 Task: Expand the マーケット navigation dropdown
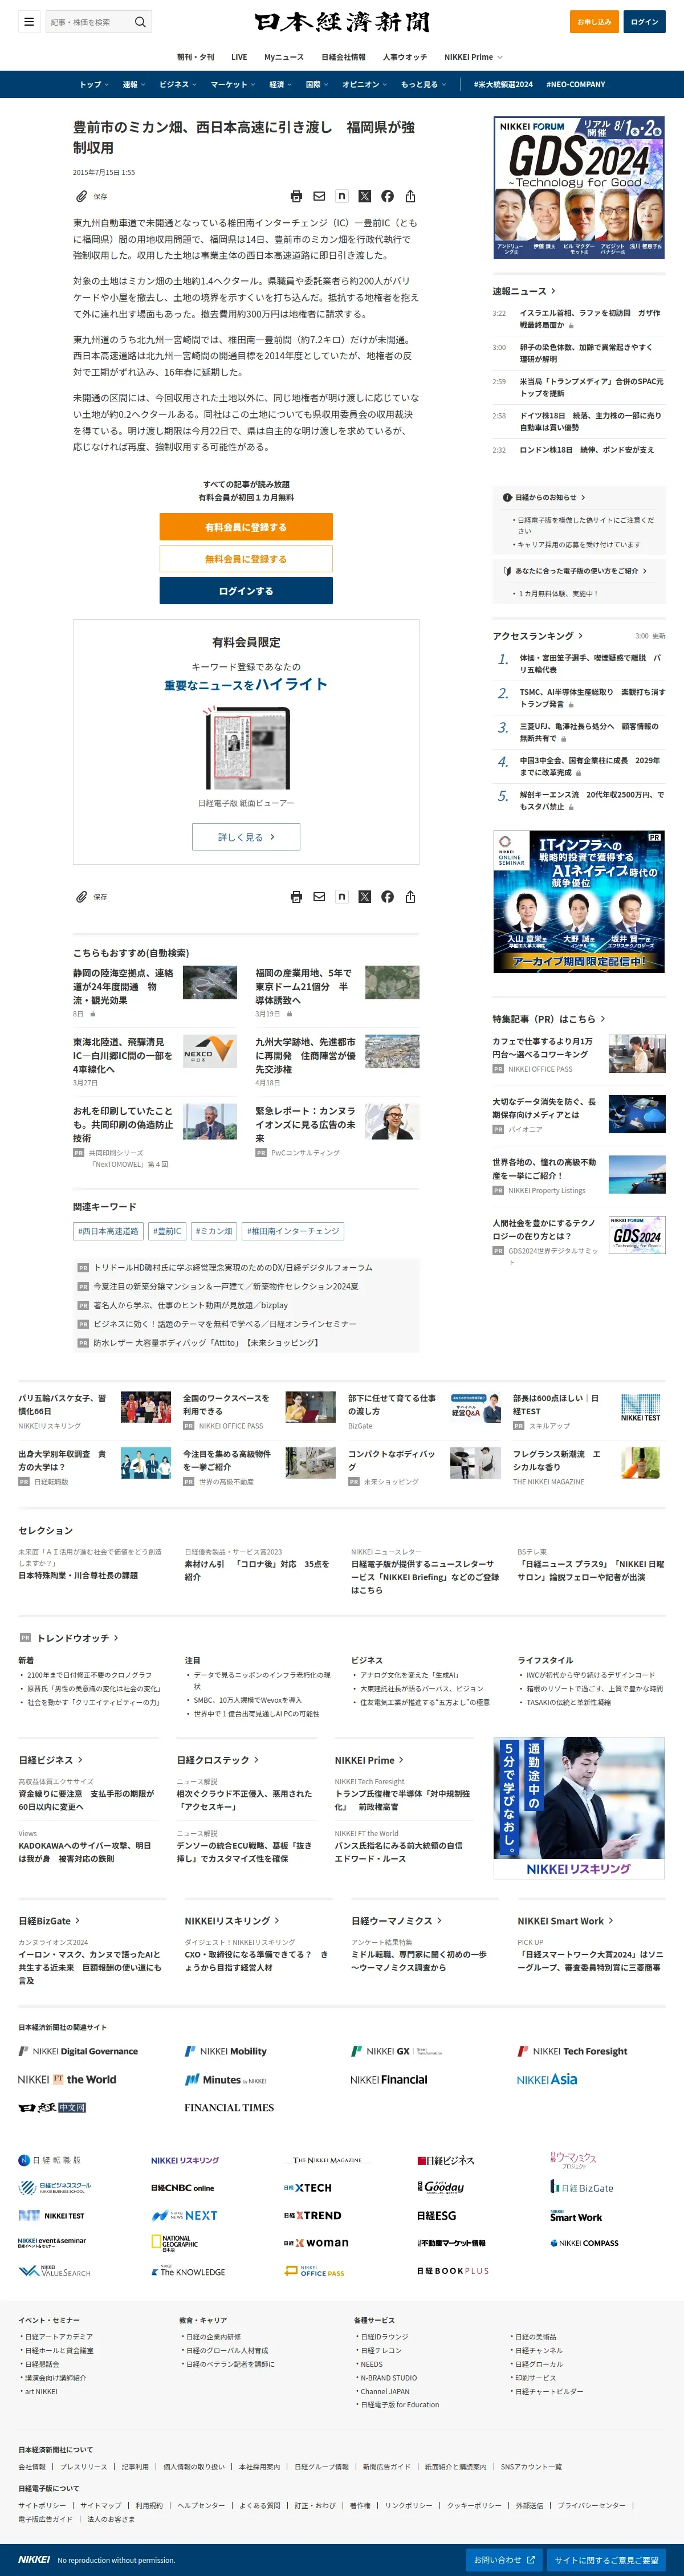tap(232, 85)
